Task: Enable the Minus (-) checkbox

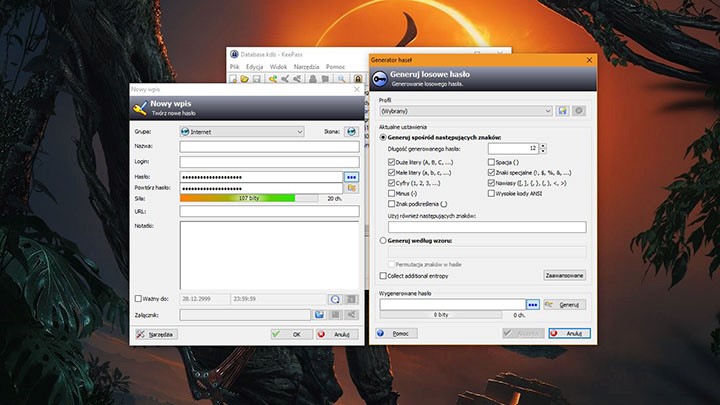Action: 392,193
